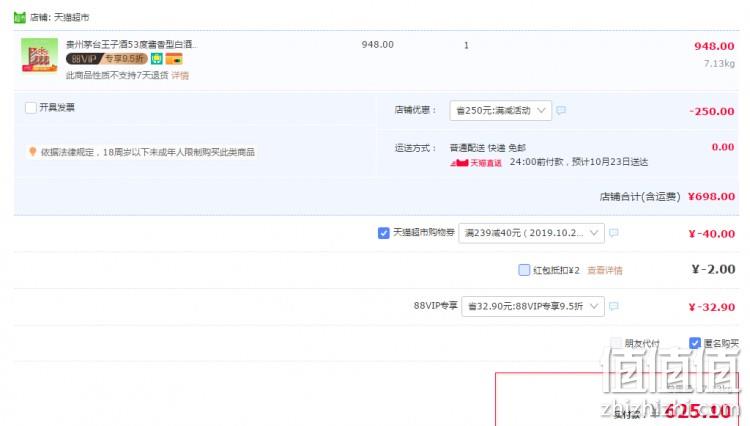Screen dimensions: 750x426
Task: Open the 88VIP专享 9.5折 dropdown
Action: pyautogui.click(x=533, y=306)
